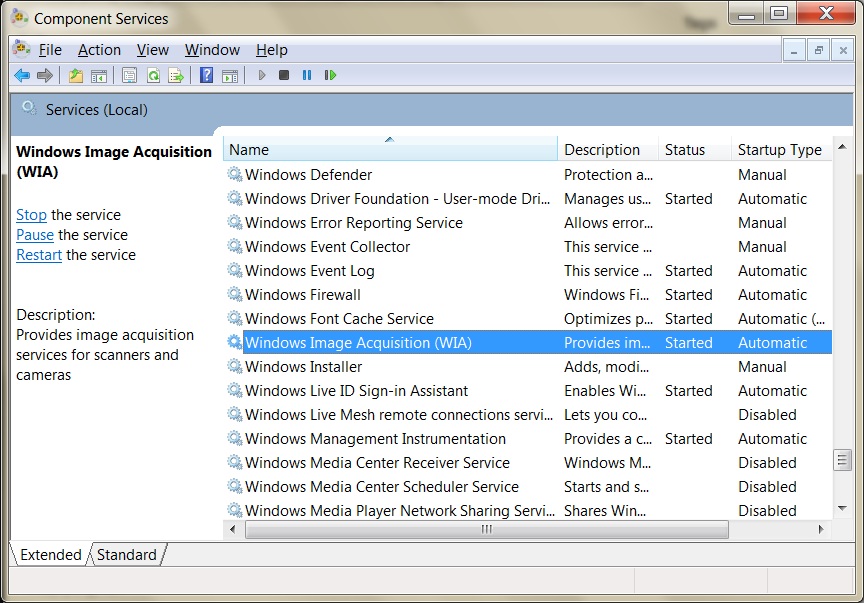The width and height of the screenshot is (864, 603).
Task: Open Help via the blue question mark icon
Action: click(x=206, y=75)
